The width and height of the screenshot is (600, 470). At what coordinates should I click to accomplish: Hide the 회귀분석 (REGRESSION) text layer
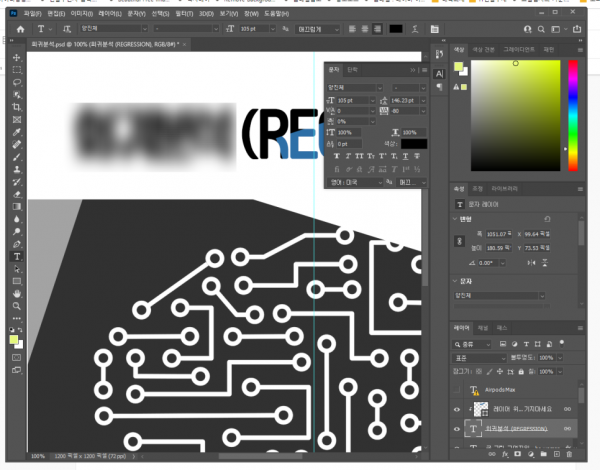457,429
